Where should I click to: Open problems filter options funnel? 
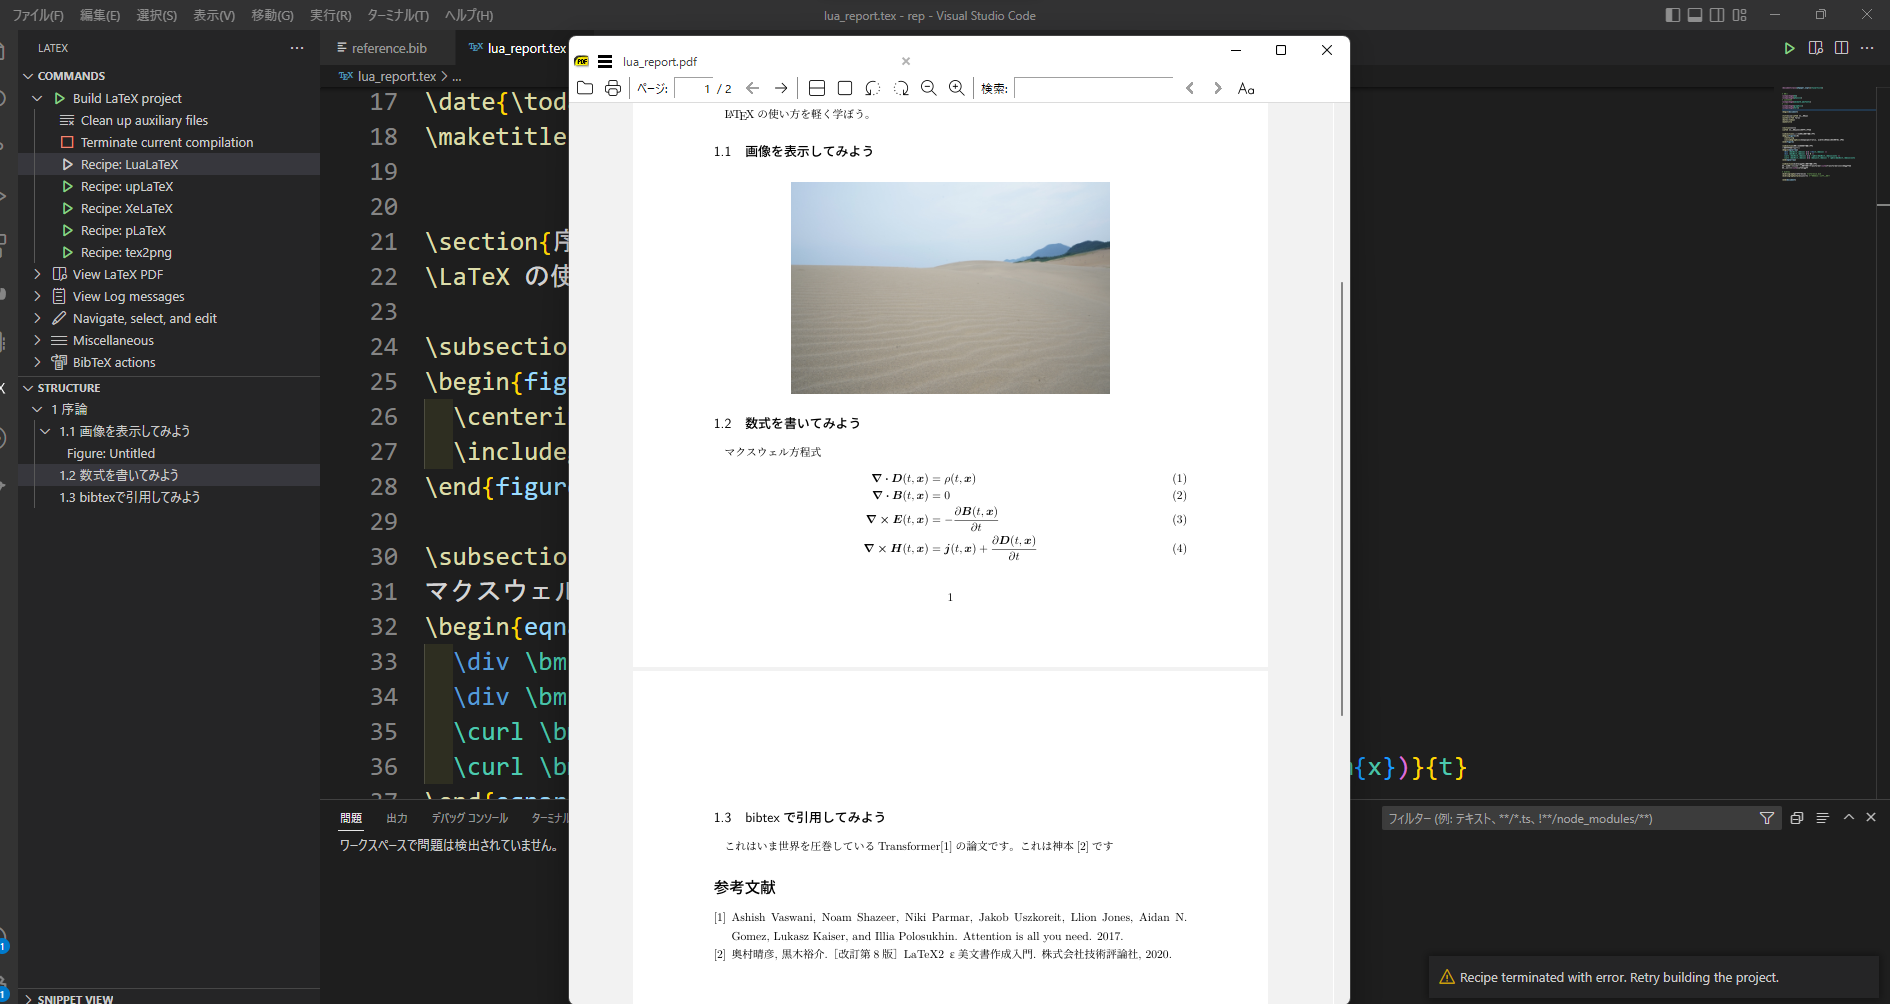pyautogui.click(x=1767, y=818)
